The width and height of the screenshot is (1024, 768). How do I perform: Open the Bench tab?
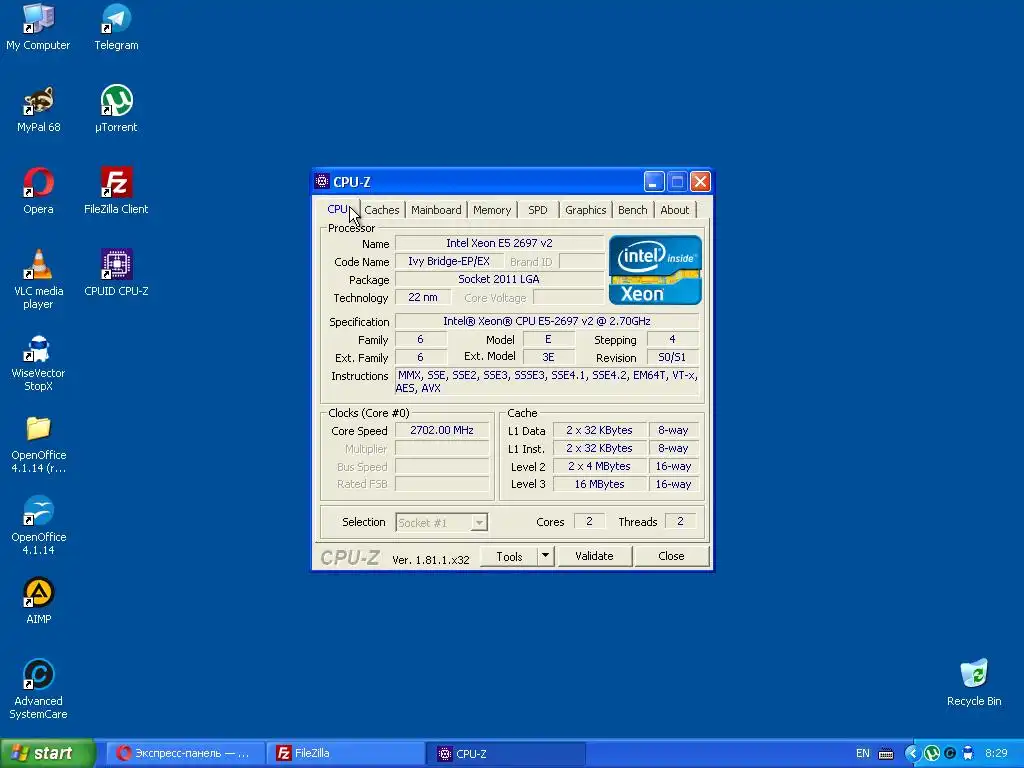pyautogui.click(x=632, y=210)
